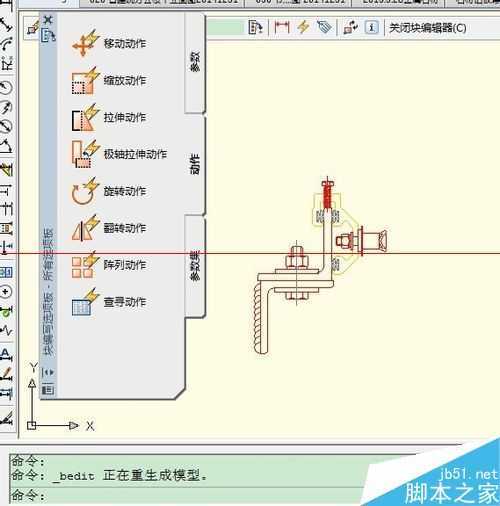The width and height of the screenshot is (500, 506).
Task: Select the Quick Dimension tool
Action: 6,170
